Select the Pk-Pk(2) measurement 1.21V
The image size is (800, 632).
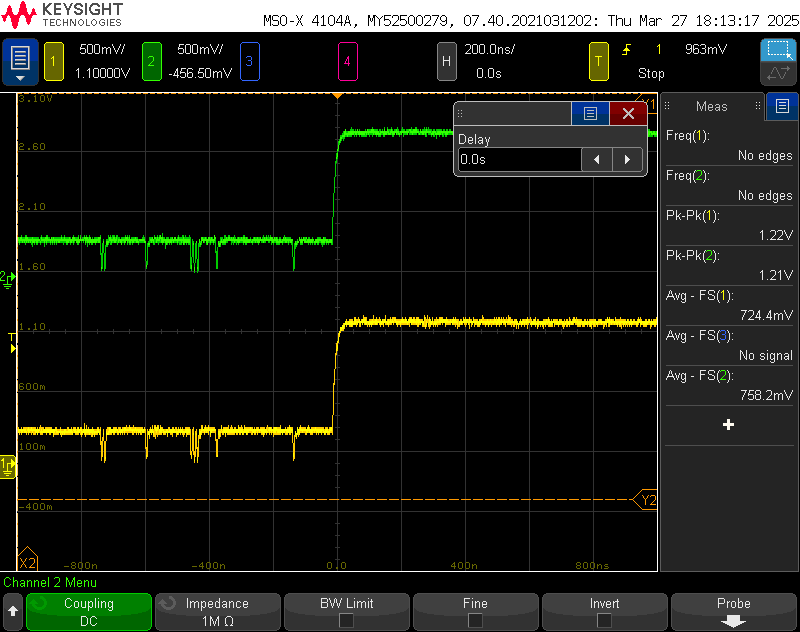pos(729,266)
